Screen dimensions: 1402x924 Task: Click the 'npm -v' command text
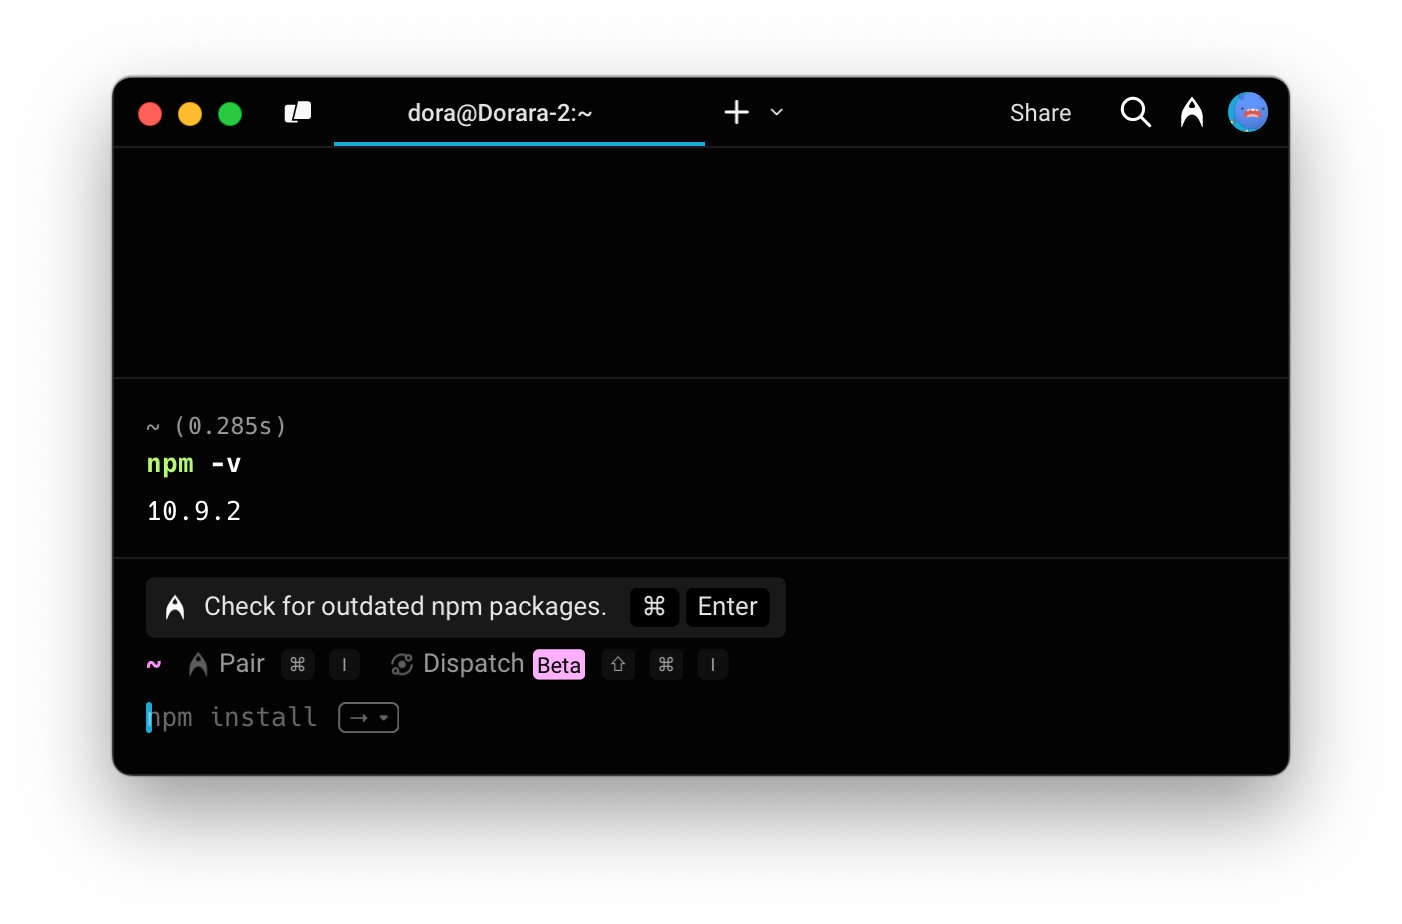[194, 464]
